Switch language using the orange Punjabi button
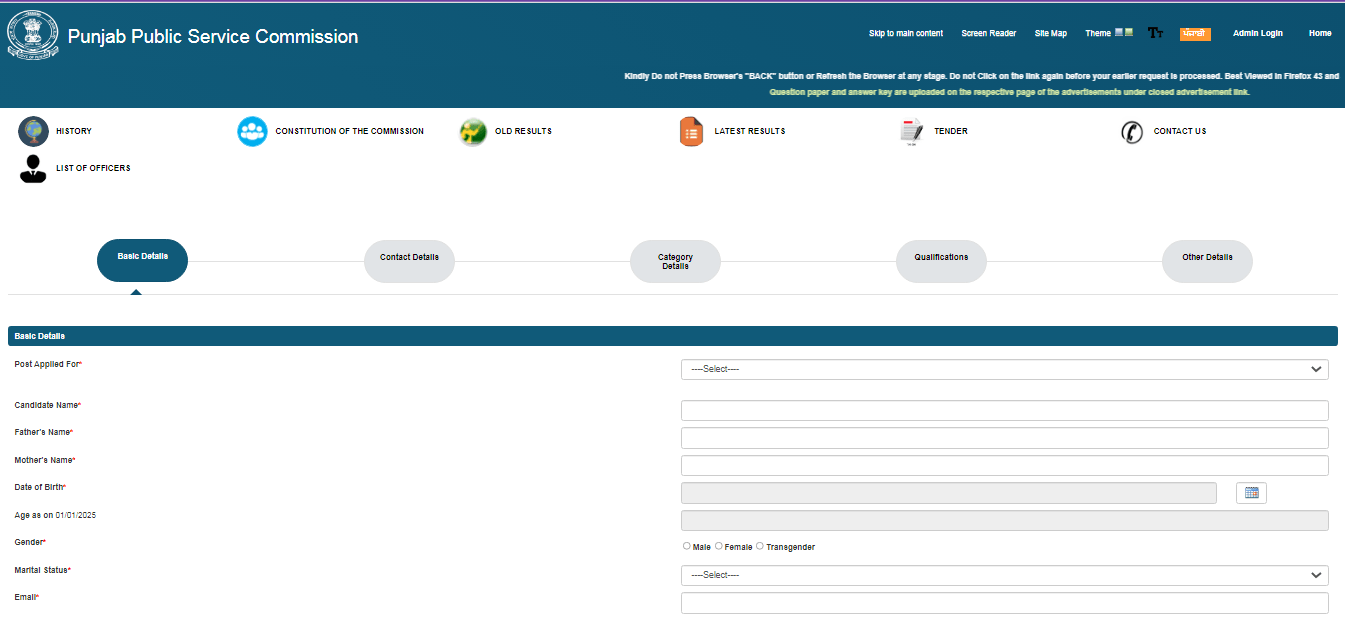The height and width of the screenshot is (618, 1345). pyautogui.click(x=1195, y=34)
